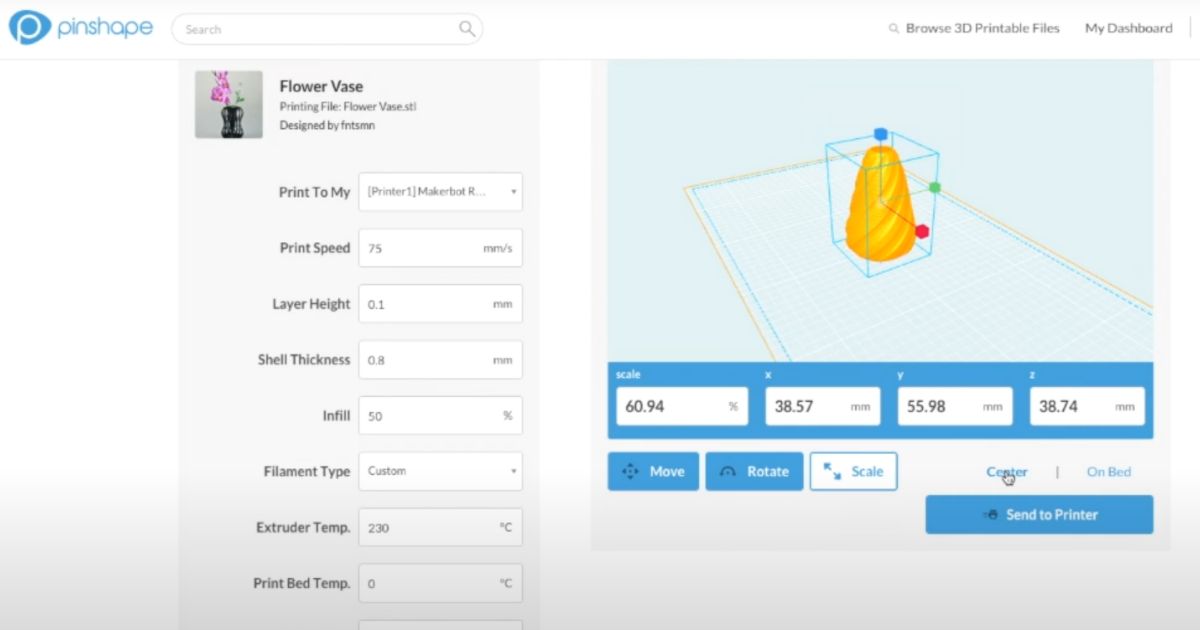
Task: Go to My Dashboard
Action: point(1128,28)
